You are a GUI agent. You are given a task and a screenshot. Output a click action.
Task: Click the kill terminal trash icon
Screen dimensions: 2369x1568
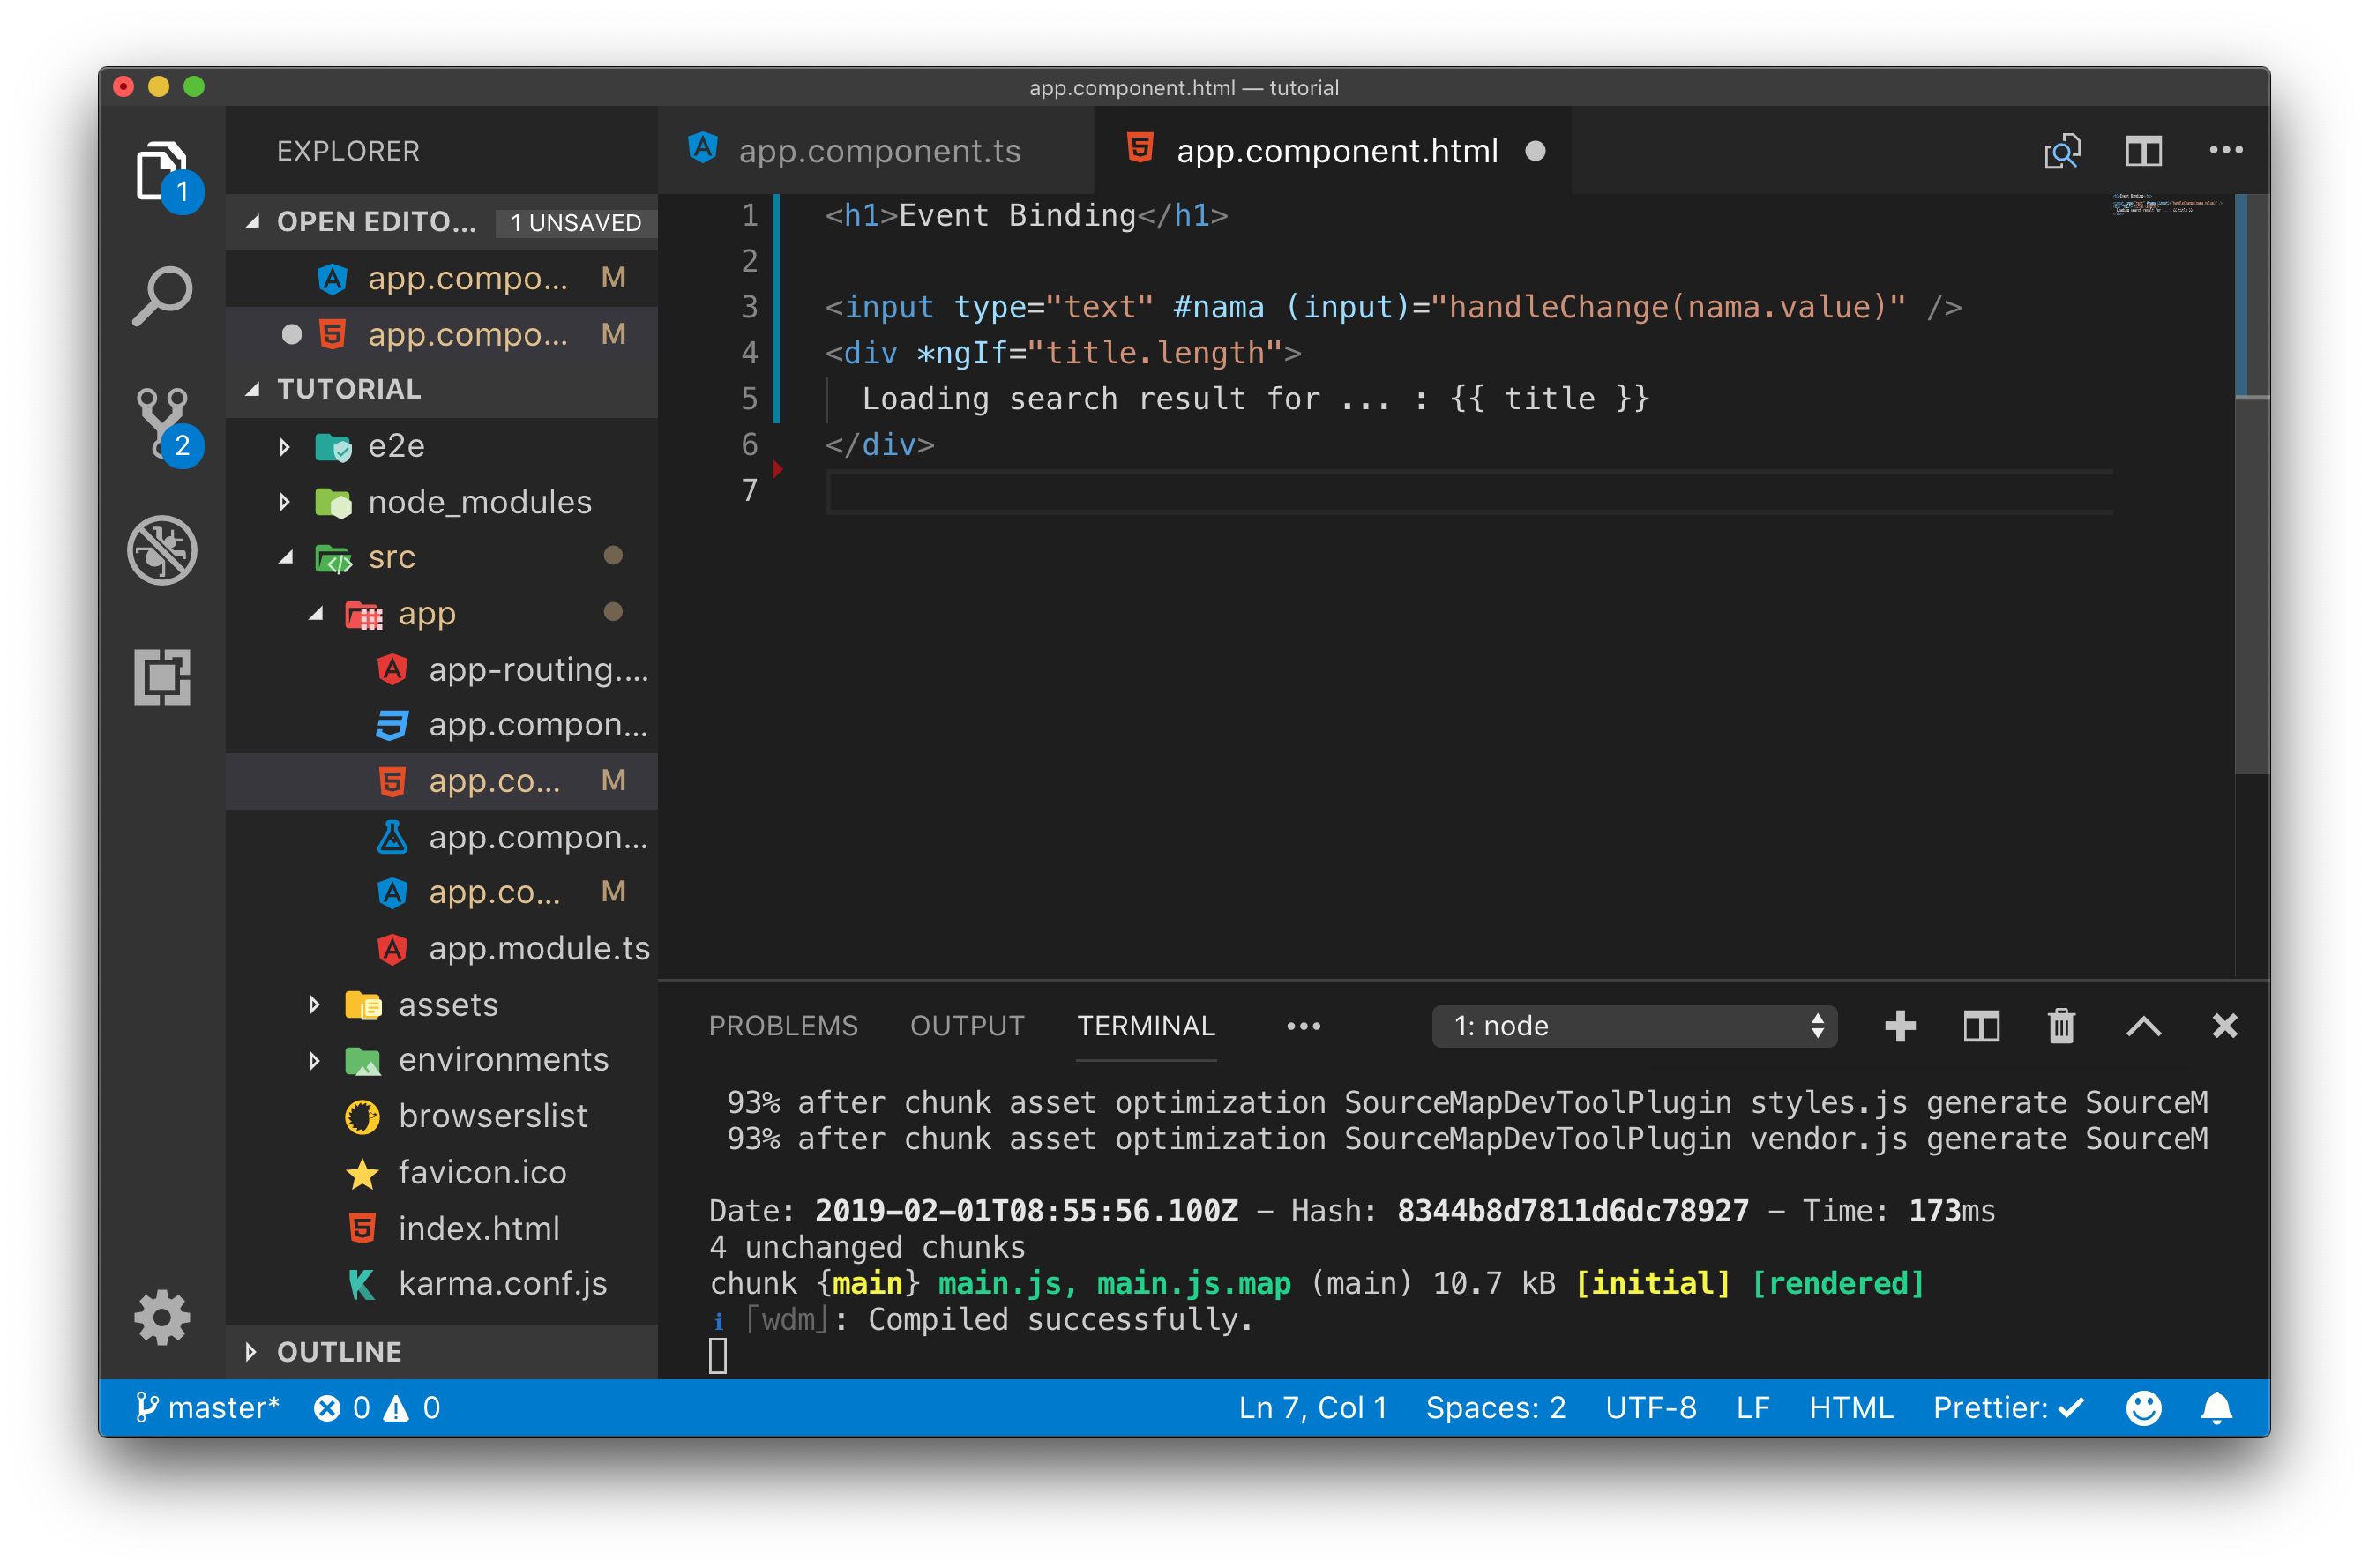tap(2059, 1026)
